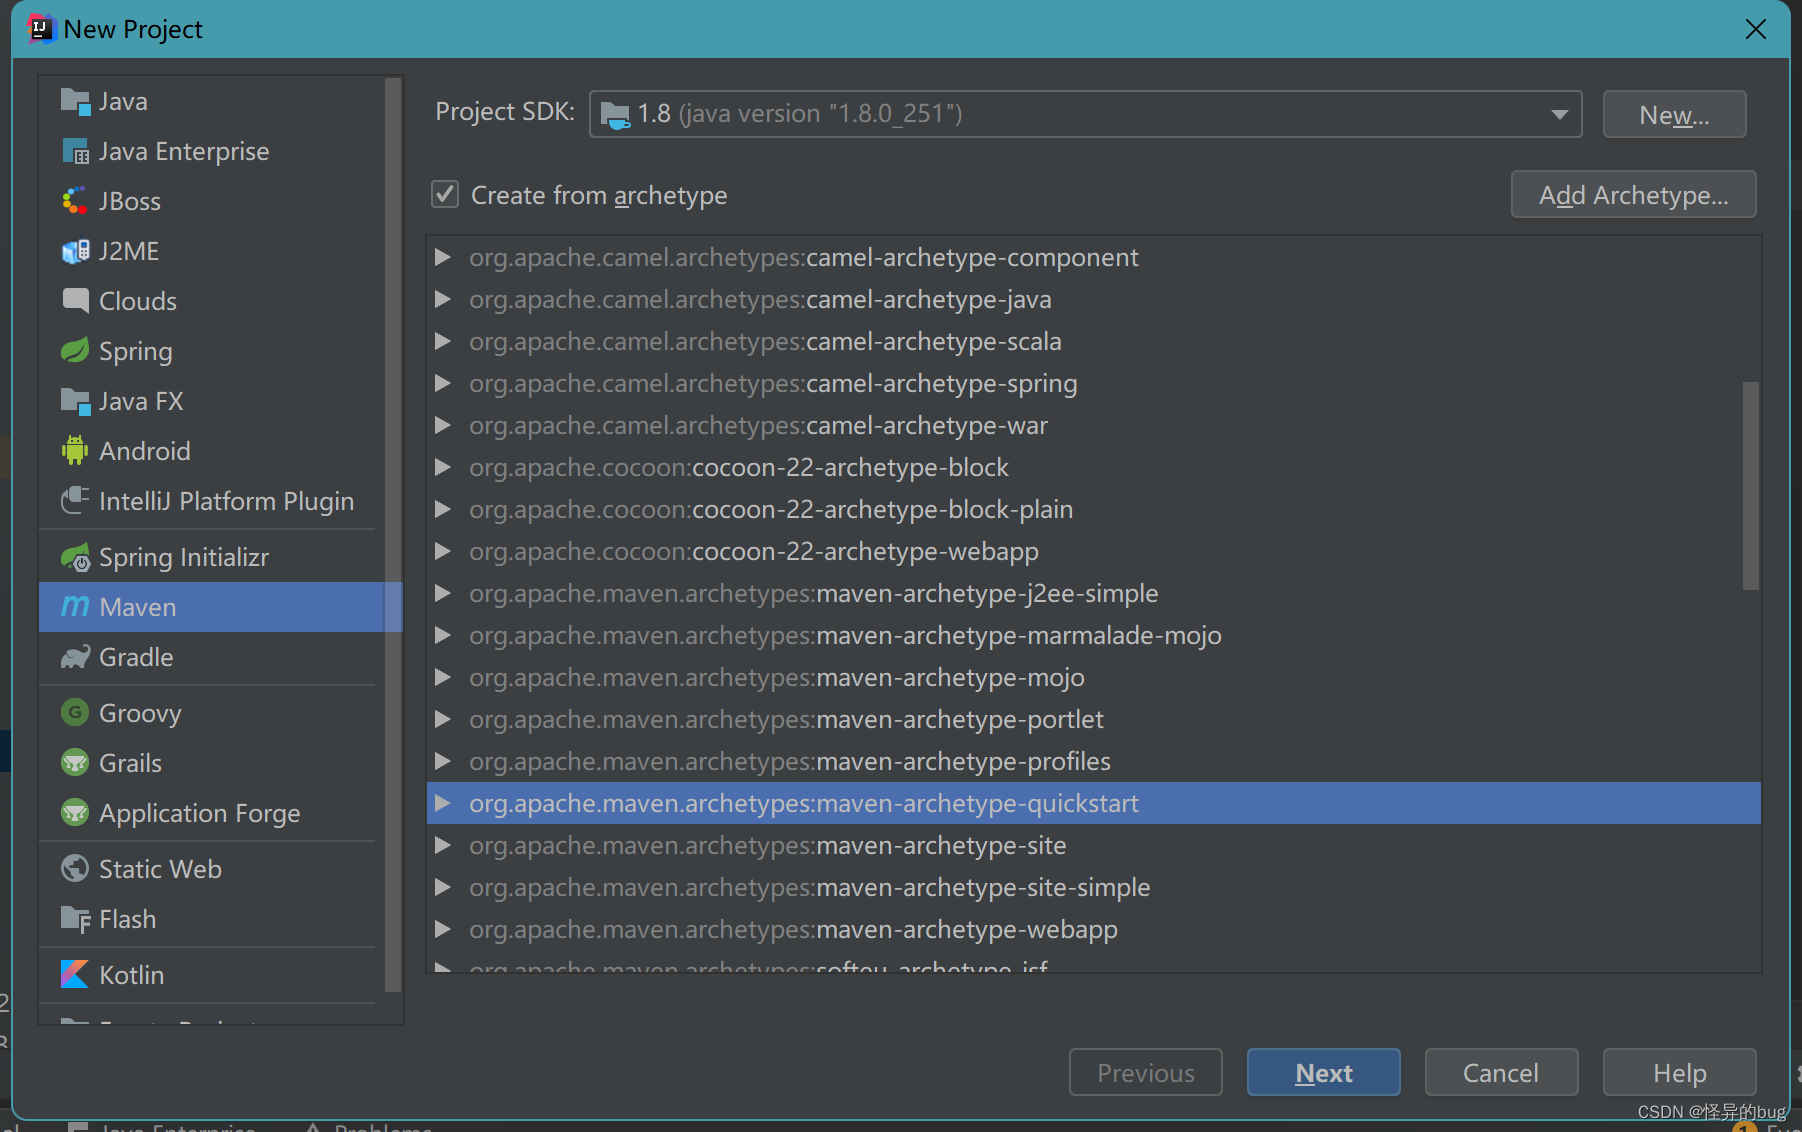This screenshot has width=1802, height=1132.
Task: Click the Clouds icon
Action: [75, 301]
